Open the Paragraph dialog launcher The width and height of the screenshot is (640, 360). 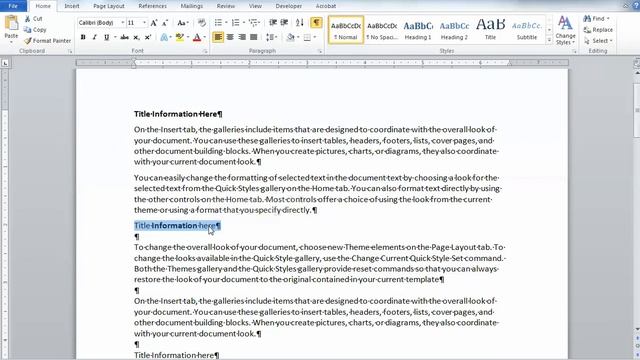(x=320, y=51)
